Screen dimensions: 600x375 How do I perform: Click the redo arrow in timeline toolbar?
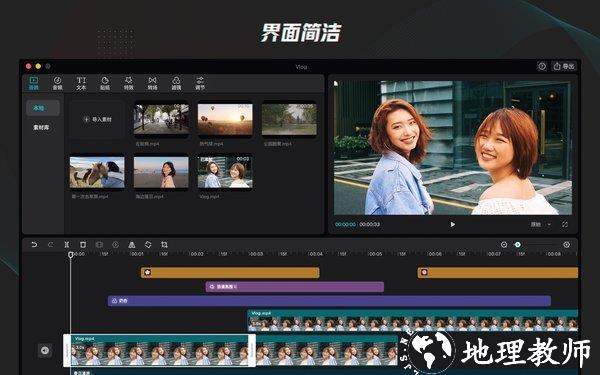pos(50,245)
